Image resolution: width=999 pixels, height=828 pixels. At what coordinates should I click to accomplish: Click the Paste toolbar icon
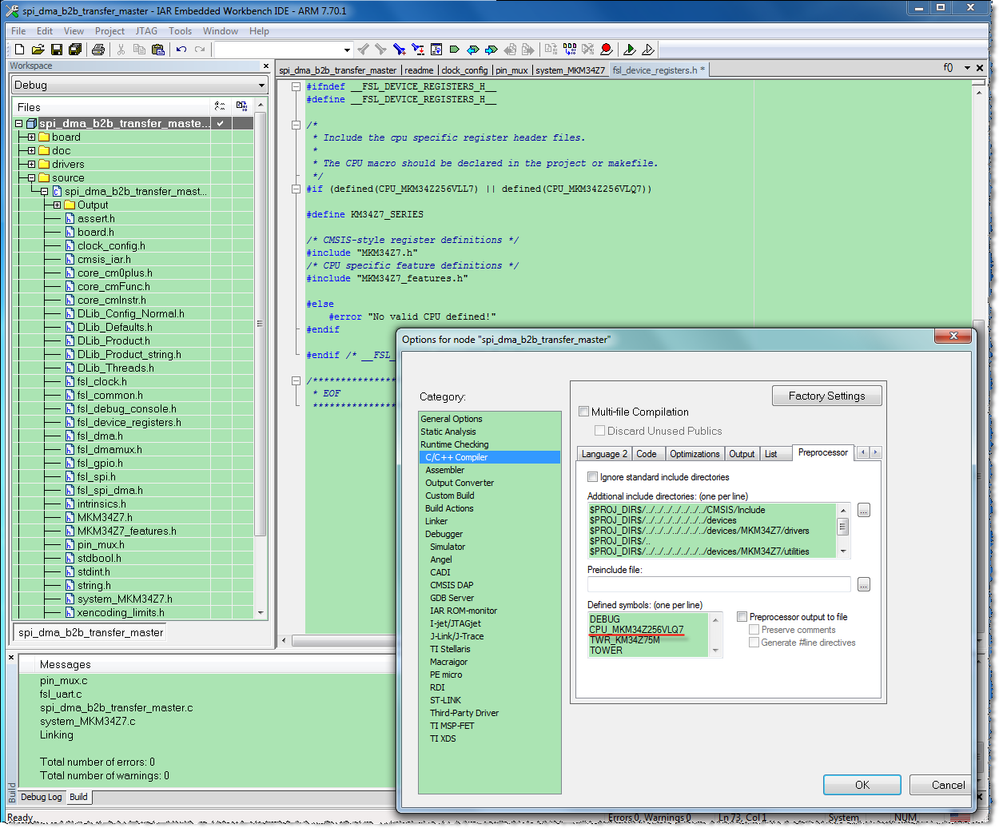coord(160,49)
